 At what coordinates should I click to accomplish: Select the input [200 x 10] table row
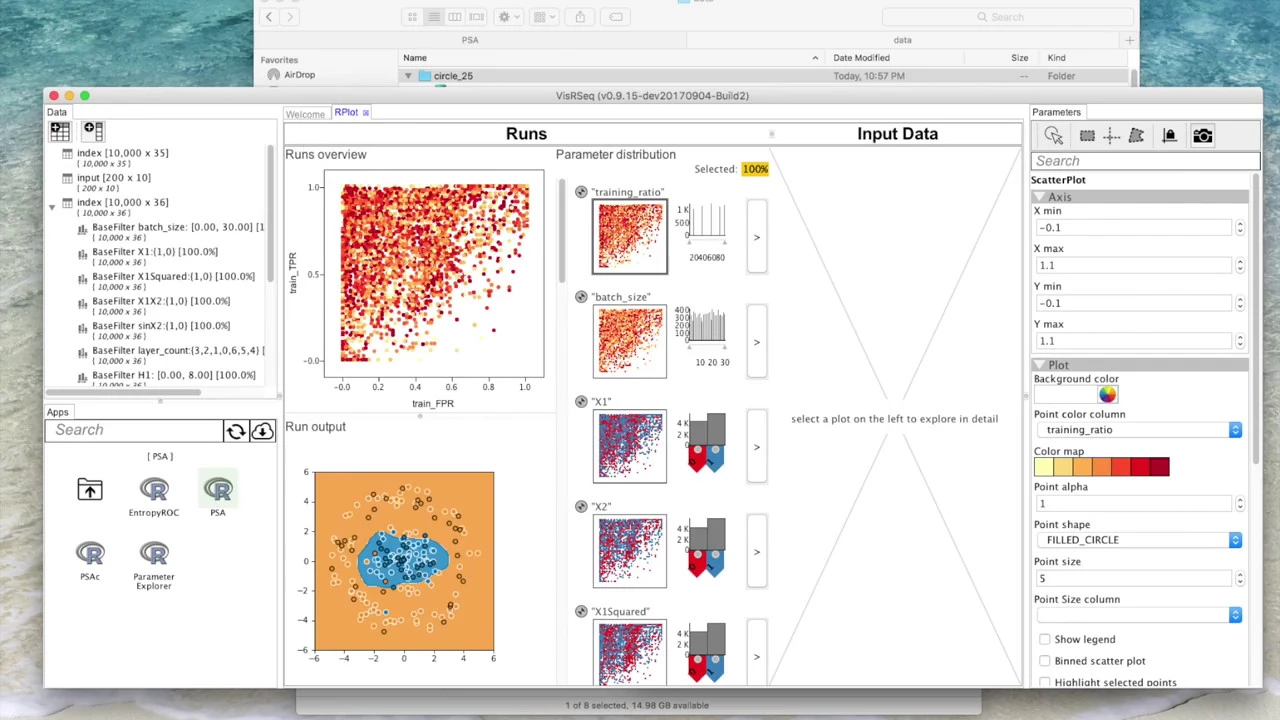coord(113,182)
